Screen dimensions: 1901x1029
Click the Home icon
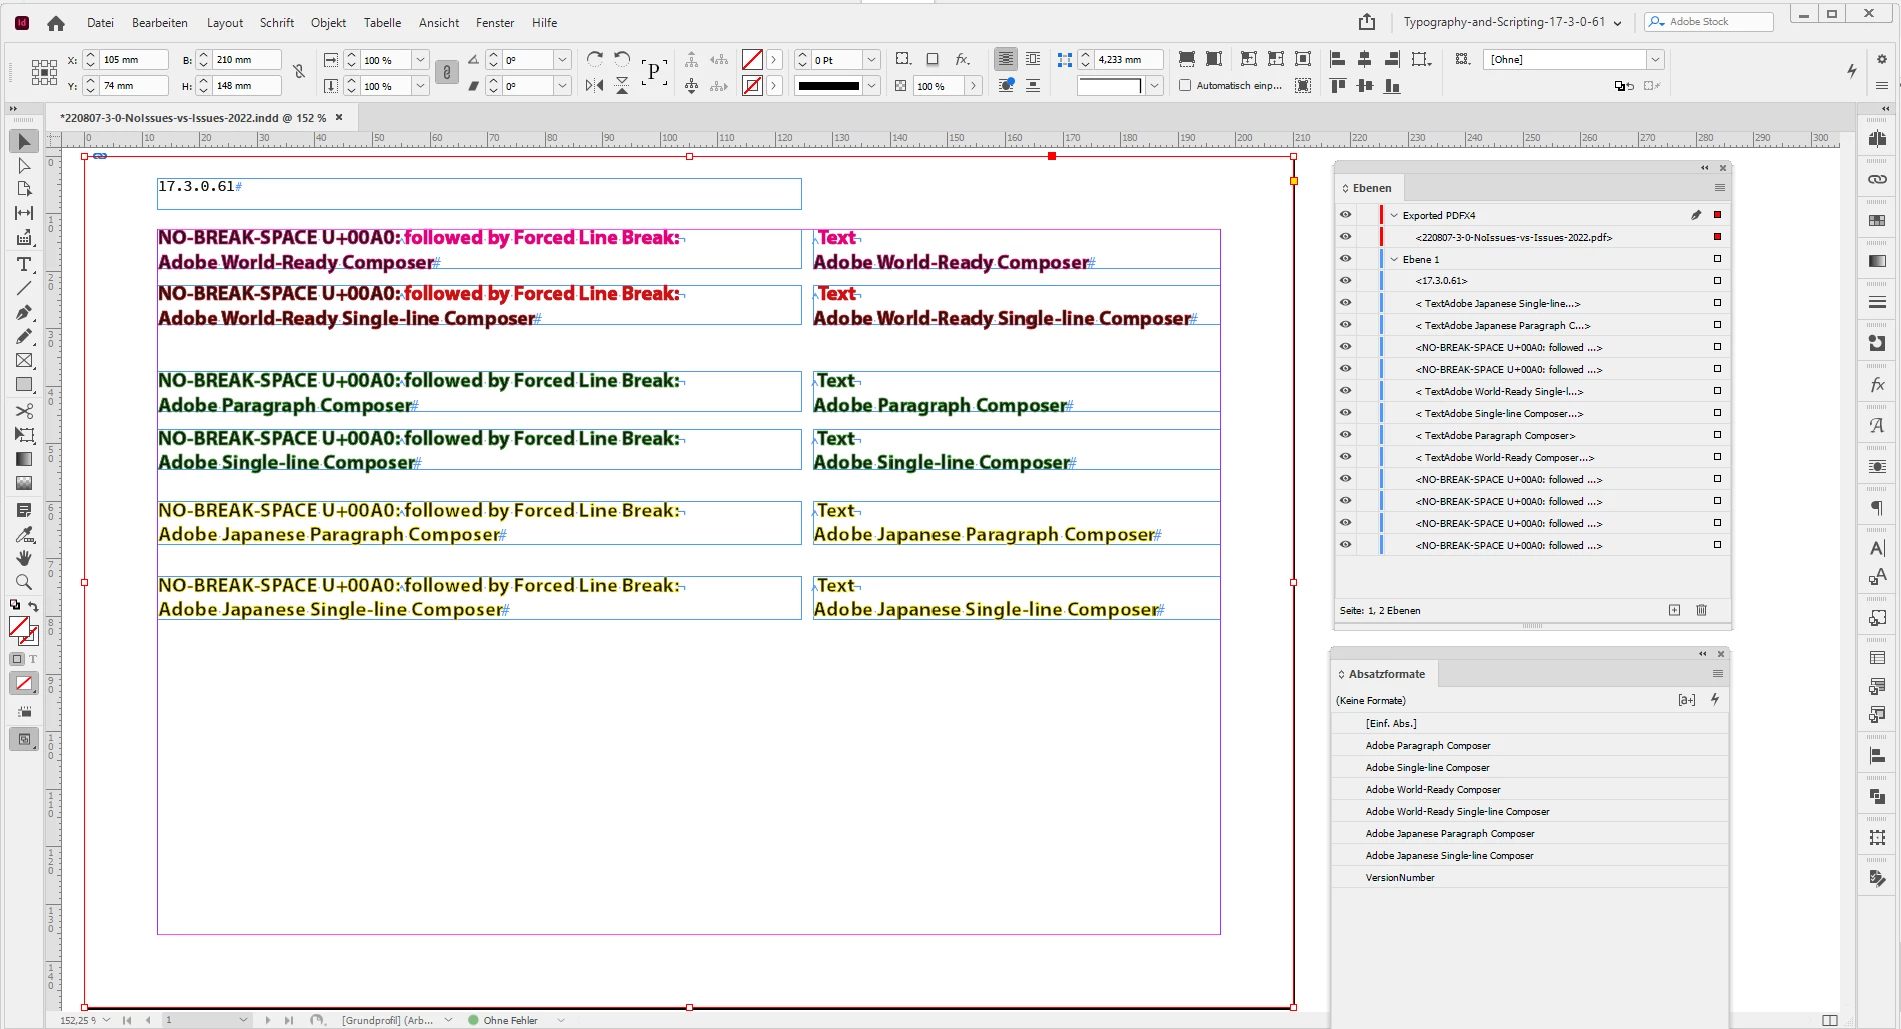56,22
